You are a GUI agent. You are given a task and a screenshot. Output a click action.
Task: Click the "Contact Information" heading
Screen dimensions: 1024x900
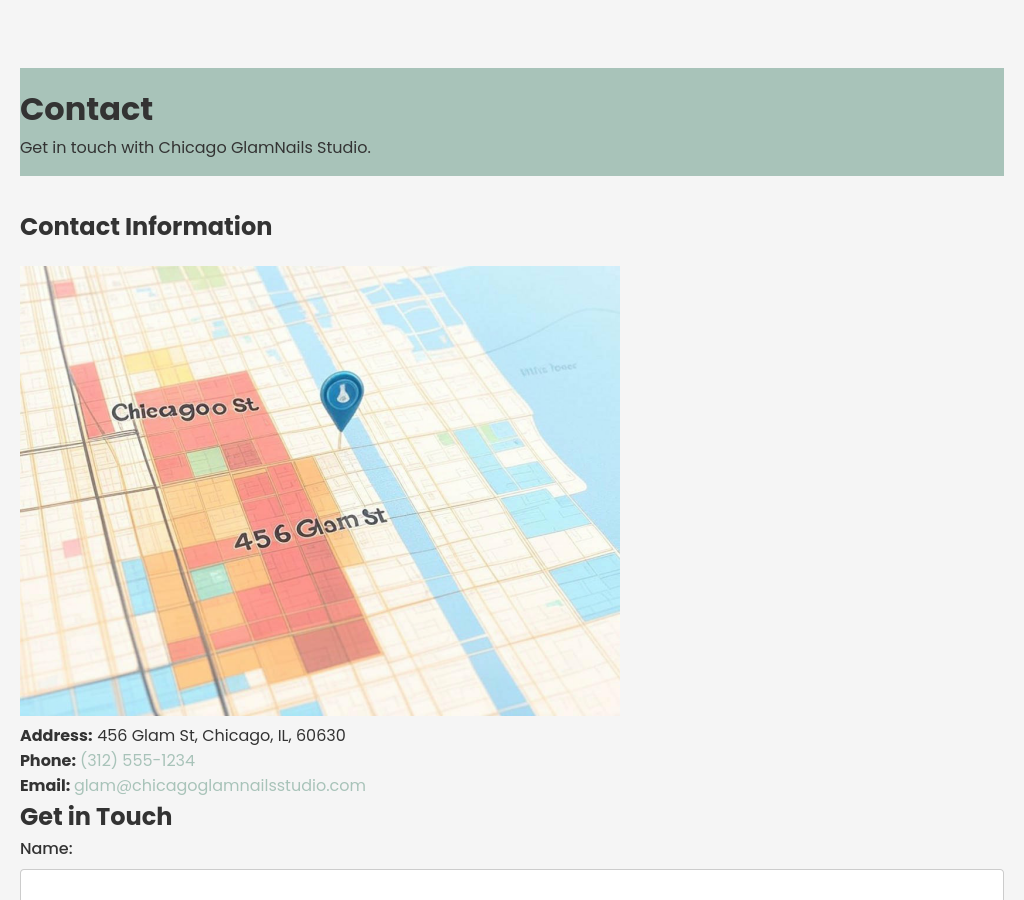coord(146,227)
